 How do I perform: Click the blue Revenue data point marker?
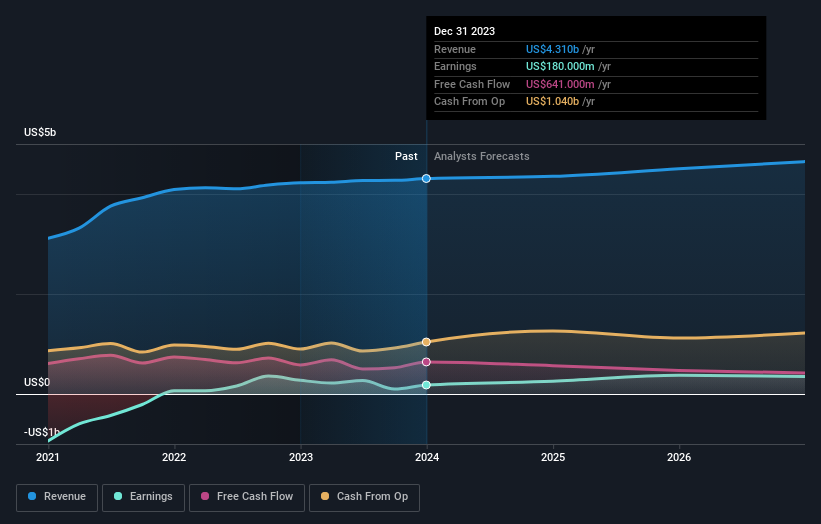coord(426,179)
